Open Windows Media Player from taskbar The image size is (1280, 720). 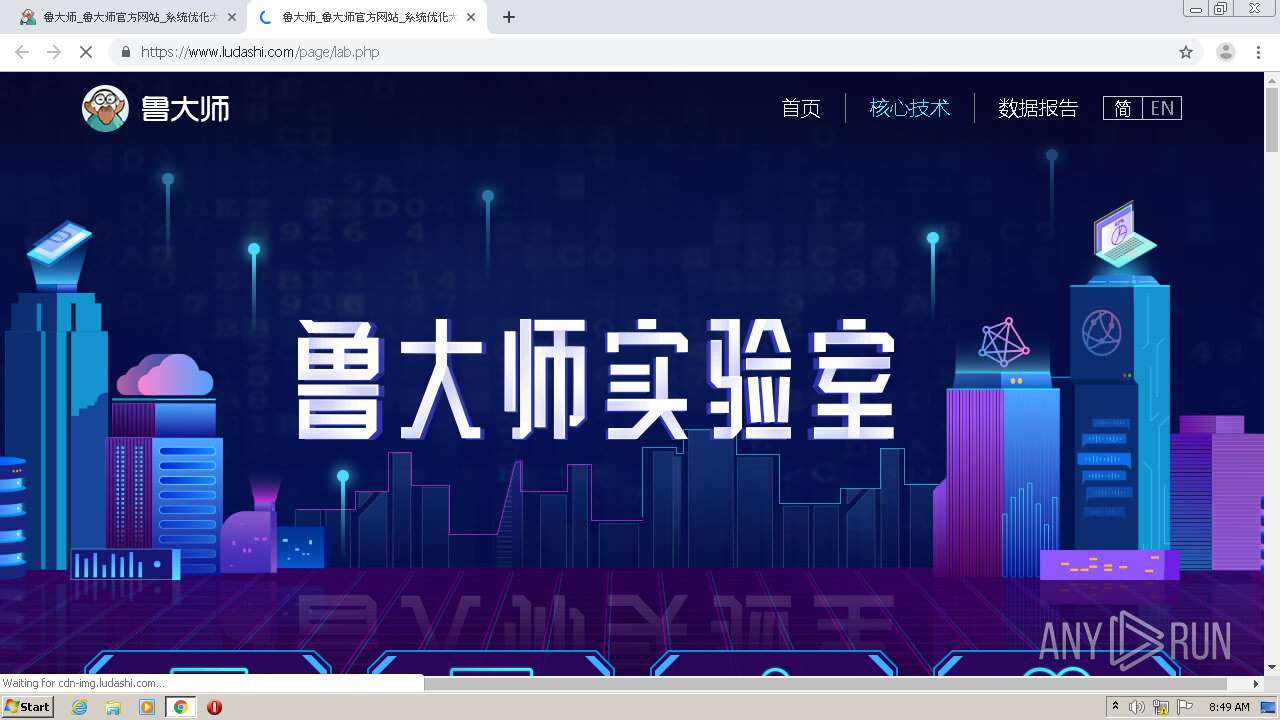click(x=147, y=707)
